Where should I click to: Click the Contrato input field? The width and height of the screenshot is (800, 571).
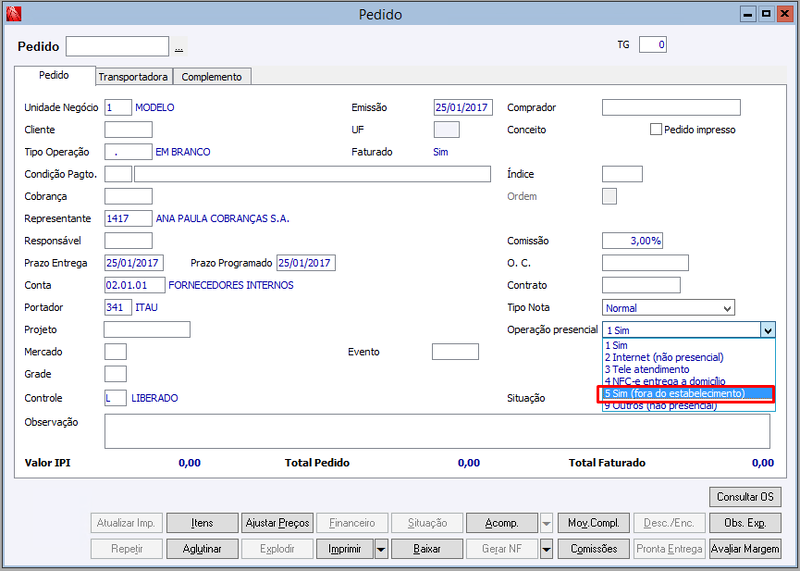[x=641, y=285]
